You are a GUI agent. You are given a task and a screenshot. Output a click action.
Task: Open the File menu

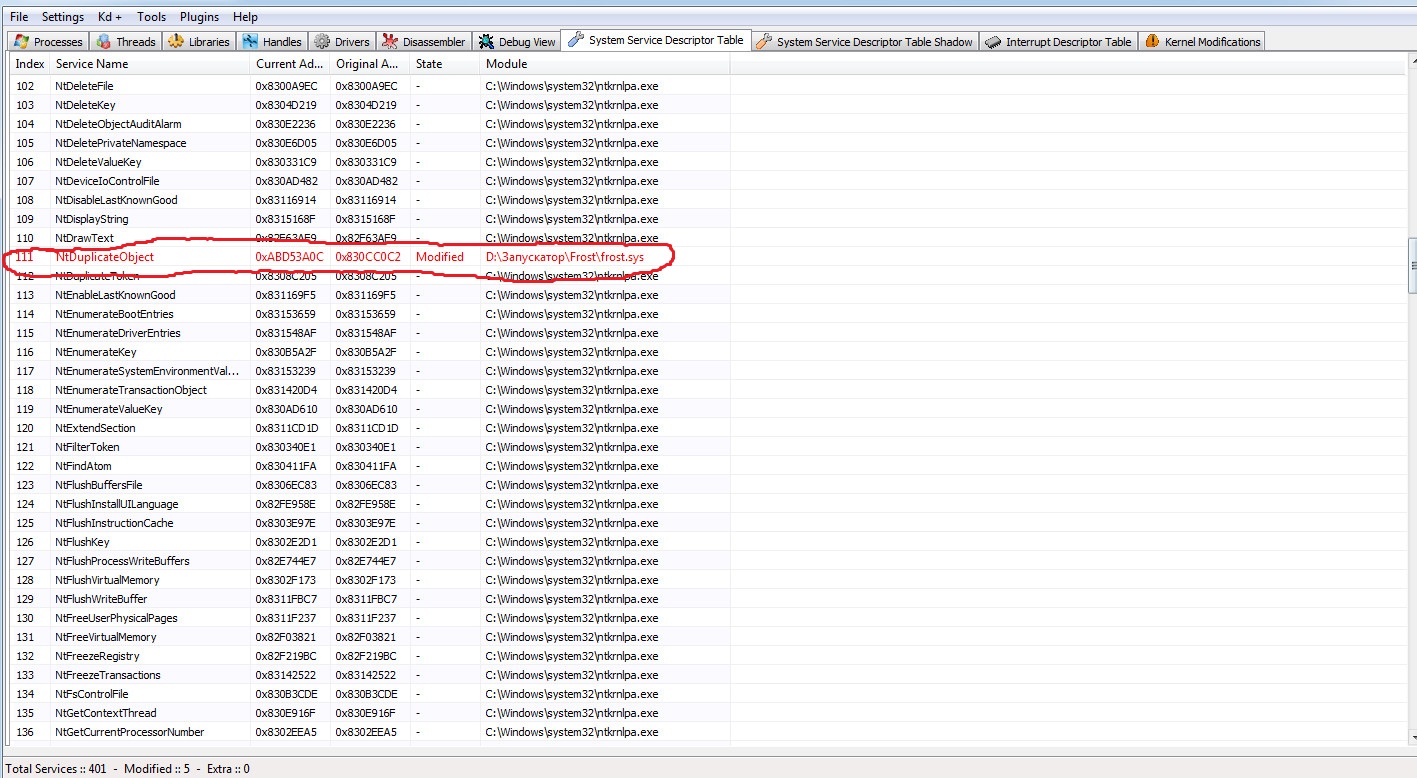click(19, 17)
